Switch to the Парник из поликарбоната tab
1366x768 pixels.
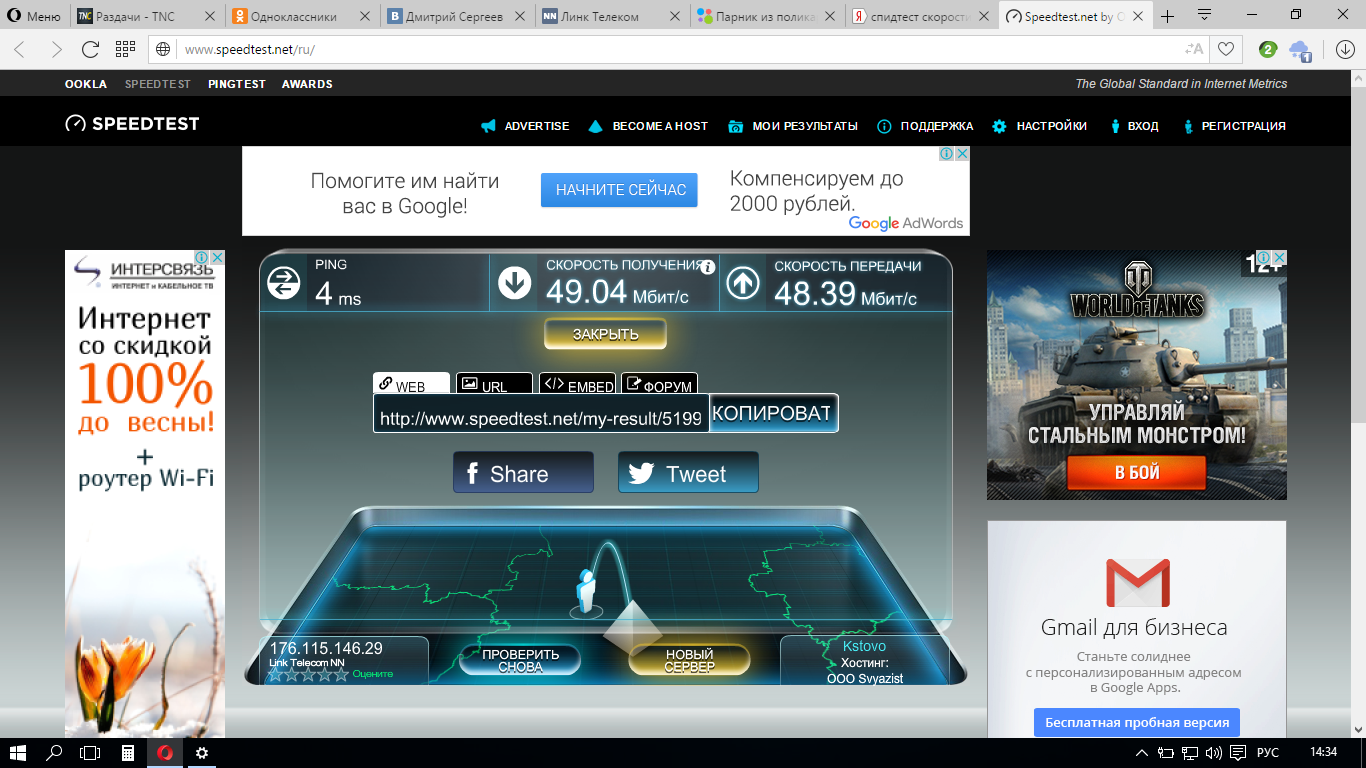tap(766, 16)
